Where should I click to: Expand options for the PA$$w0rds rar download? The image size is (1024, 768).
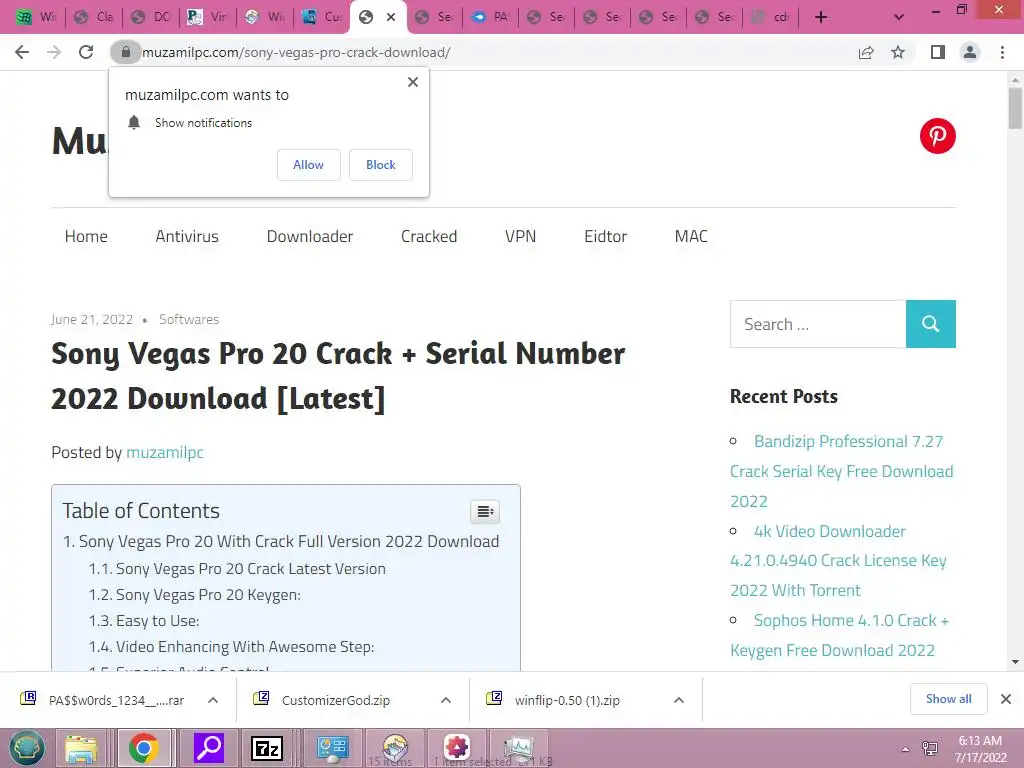213,700
